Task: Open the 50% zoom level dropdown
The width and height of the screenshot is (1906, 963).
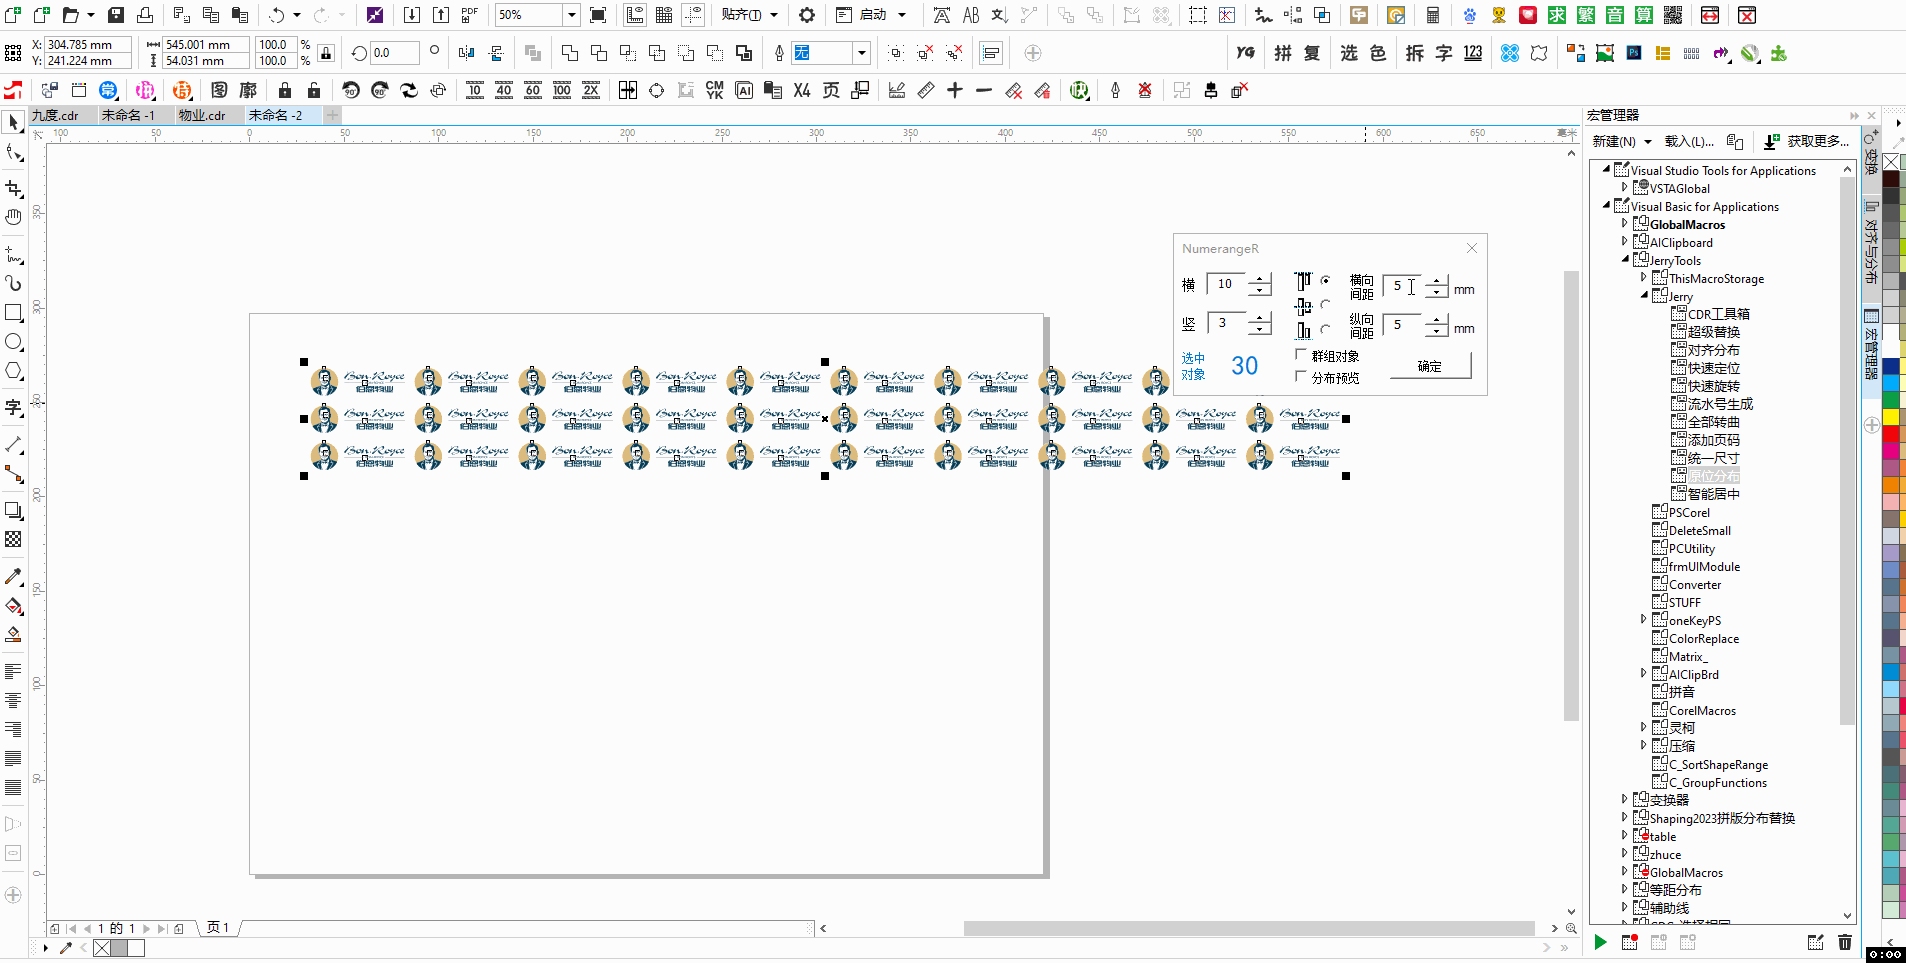Action: (x=572, y=15)
